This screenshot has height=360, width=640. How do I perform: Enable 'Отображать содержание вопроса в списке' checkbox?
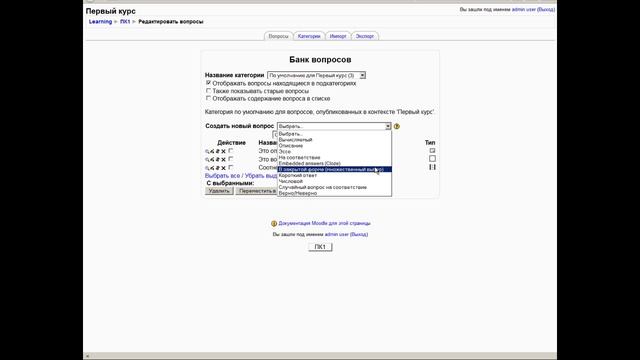tap(208, 98)
